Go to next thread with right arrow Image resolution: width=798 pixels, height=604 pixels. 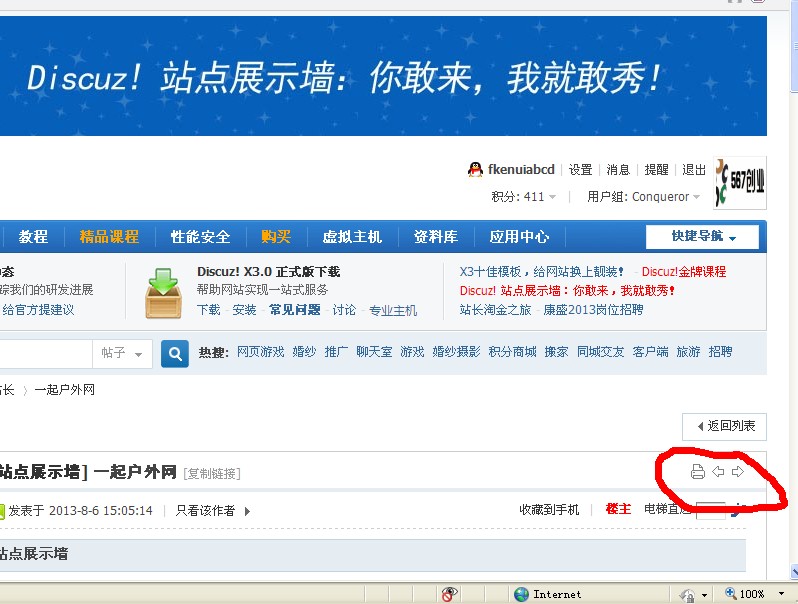pos(738,472)
